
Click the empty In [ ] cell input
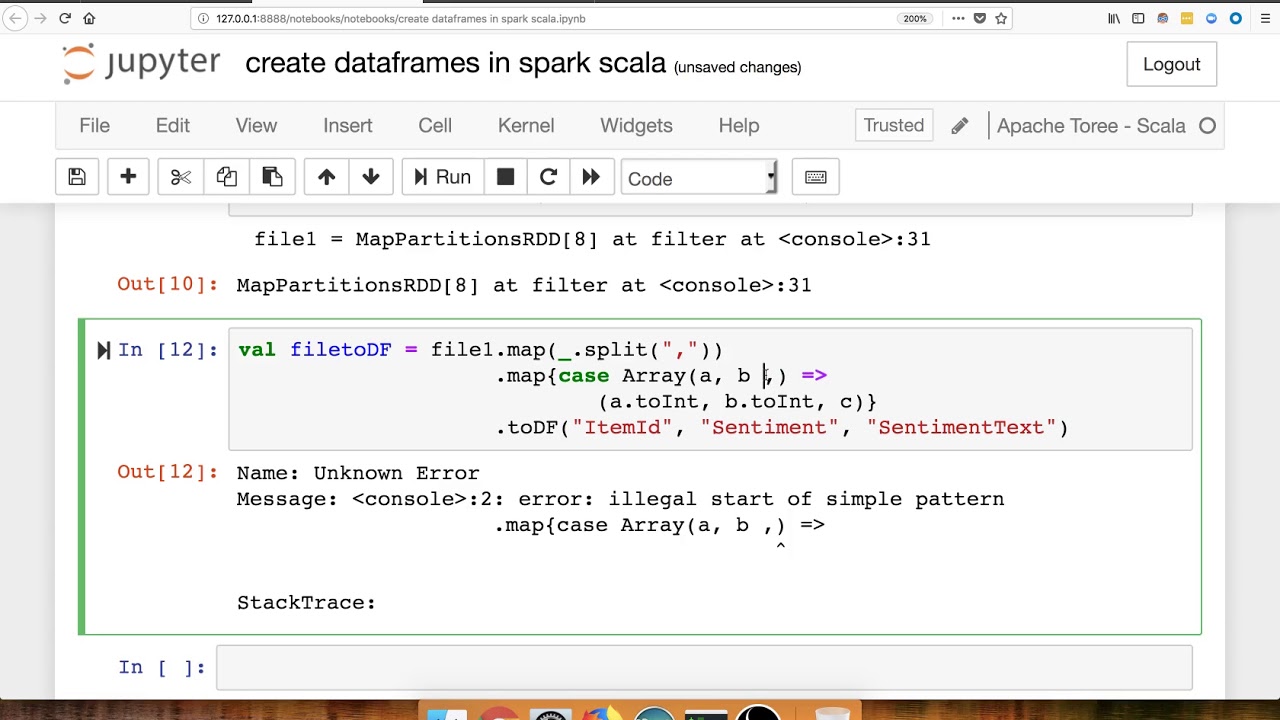click(x=704, y=667)
